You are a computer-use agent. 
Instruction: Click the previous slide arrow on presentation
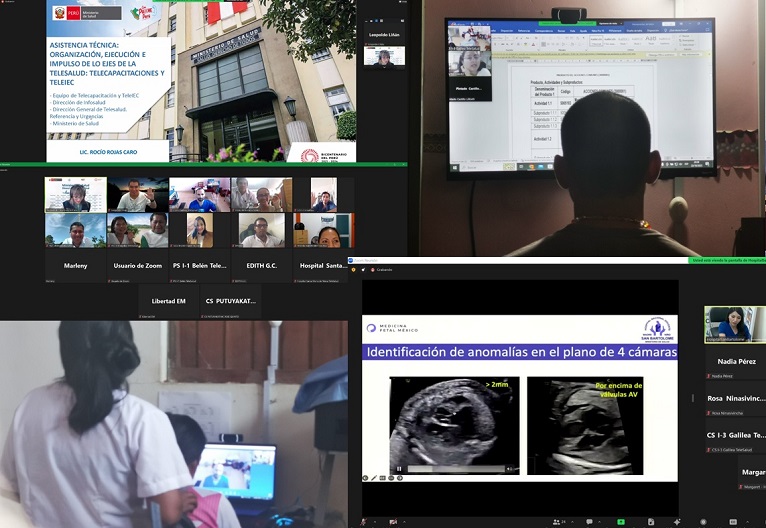click(365, 478)
